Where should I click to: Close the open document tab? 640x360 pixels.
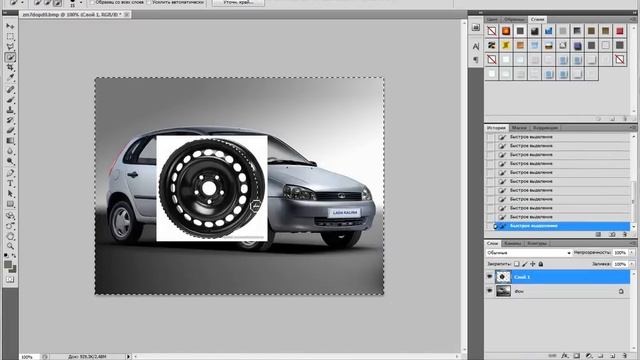(127, 14)
